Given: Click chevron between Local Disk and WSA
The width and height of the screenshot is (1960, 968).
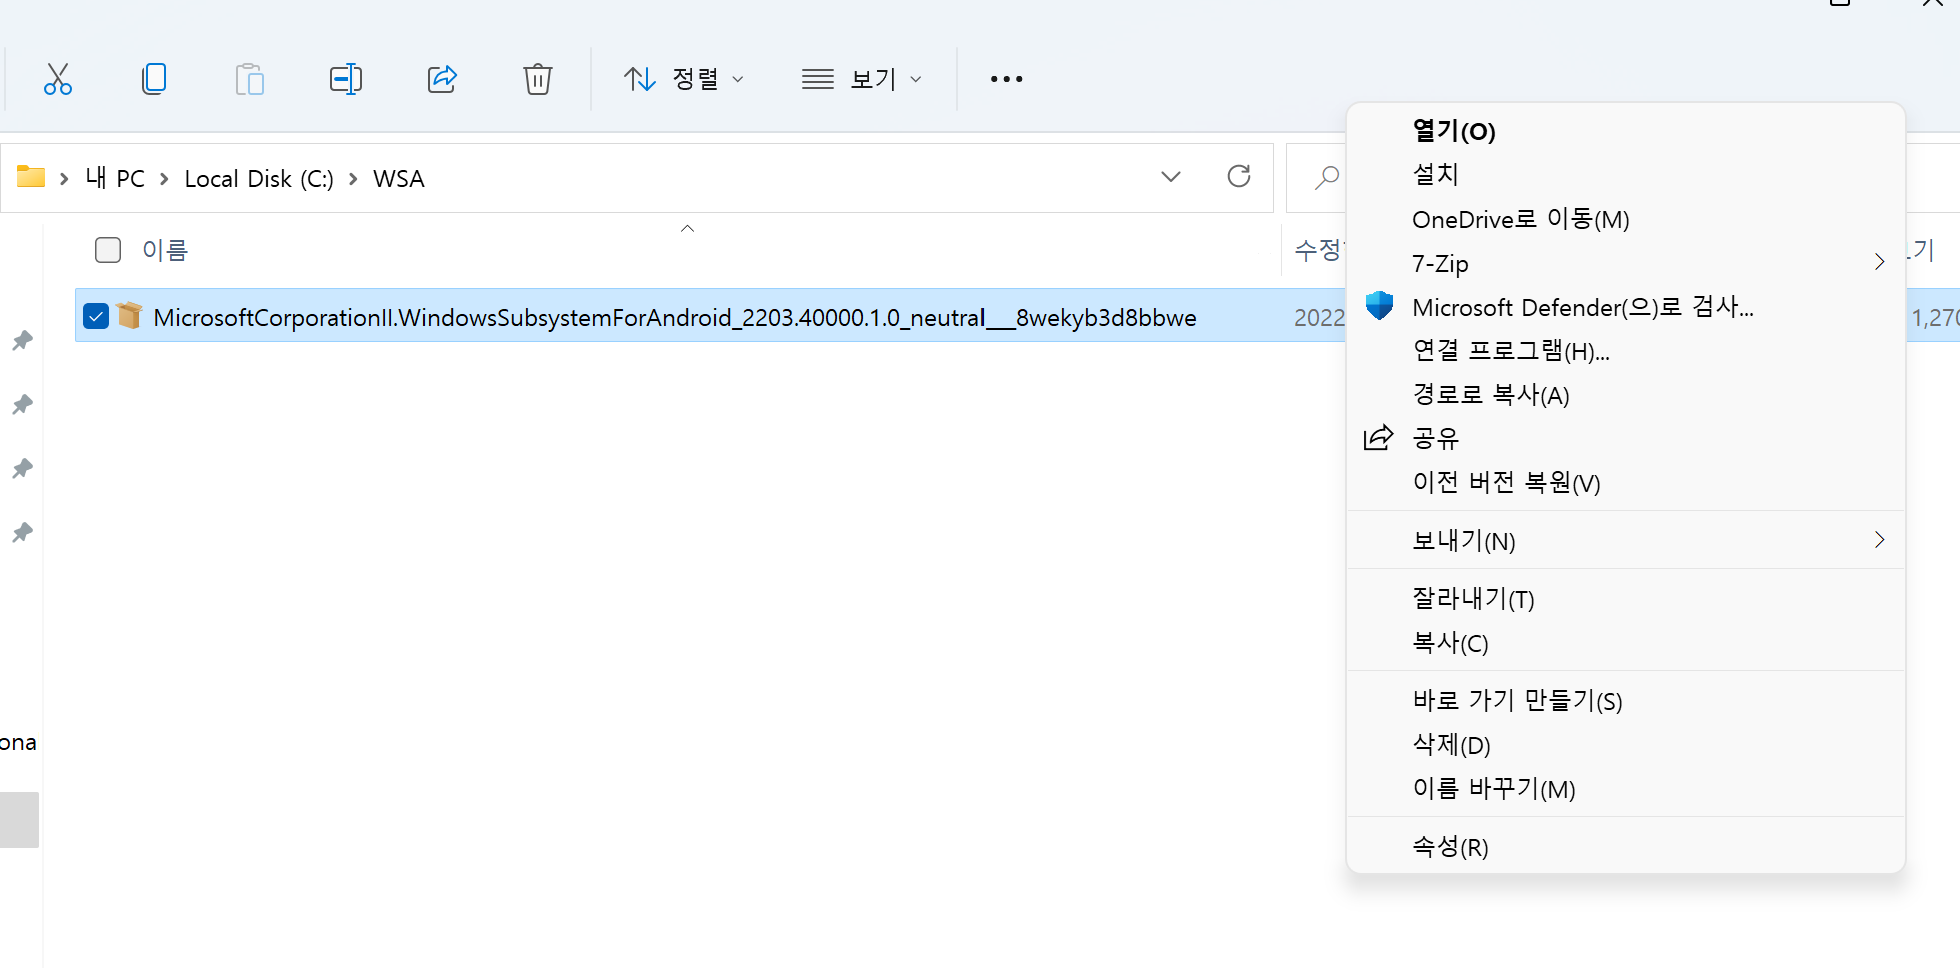Looking at the screenshot, I should coord(353,179).
